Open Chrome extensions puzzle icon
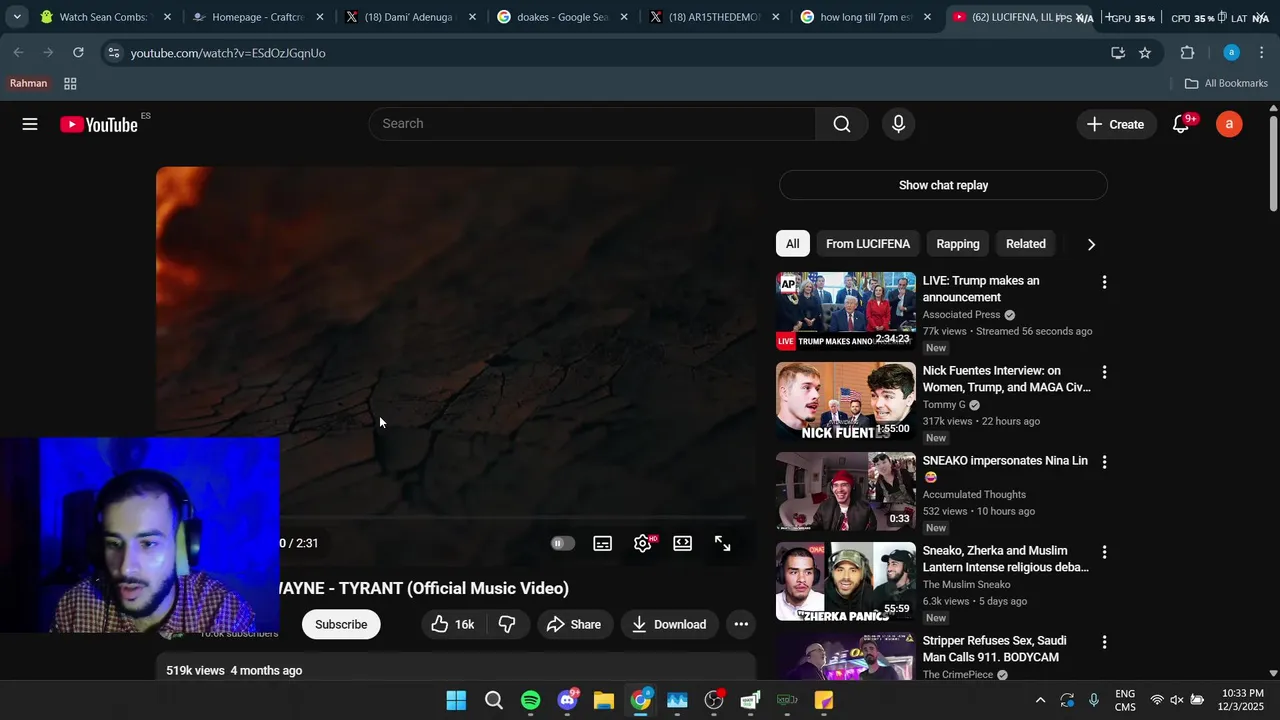Screen dimensions: 1280x720 click(1188, 53)
